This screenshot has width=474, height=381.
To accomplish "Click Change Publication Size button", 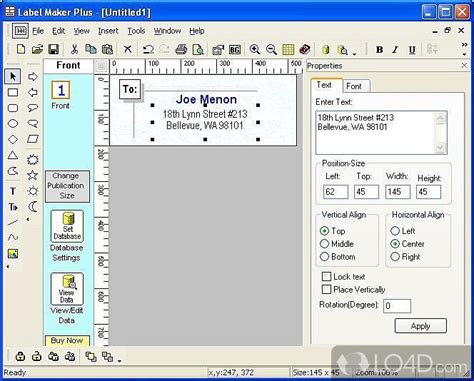I will pos(67,186).
